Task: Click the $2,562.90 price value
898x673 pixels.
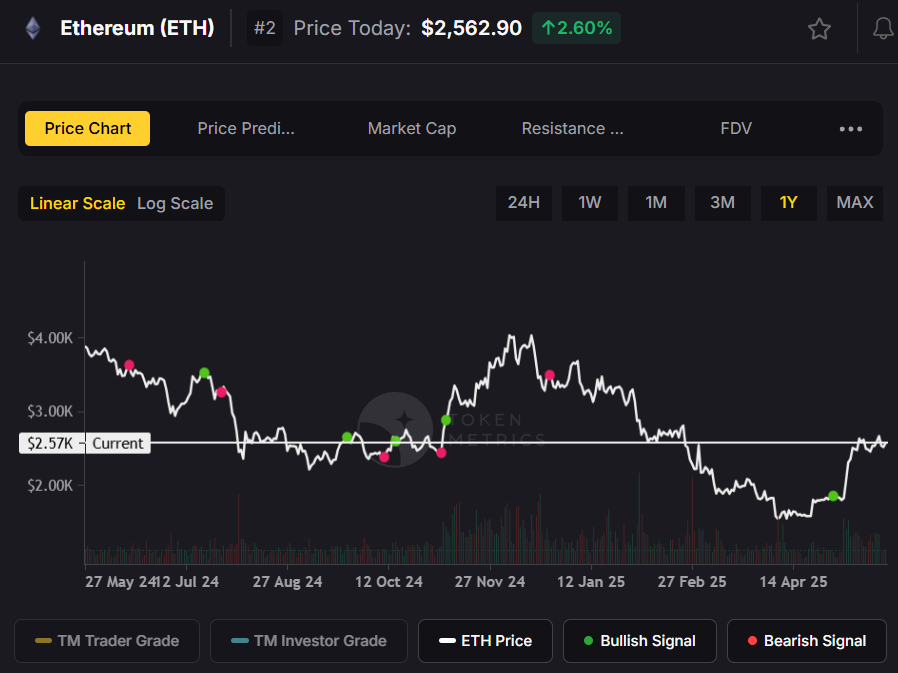Action: 471,28
